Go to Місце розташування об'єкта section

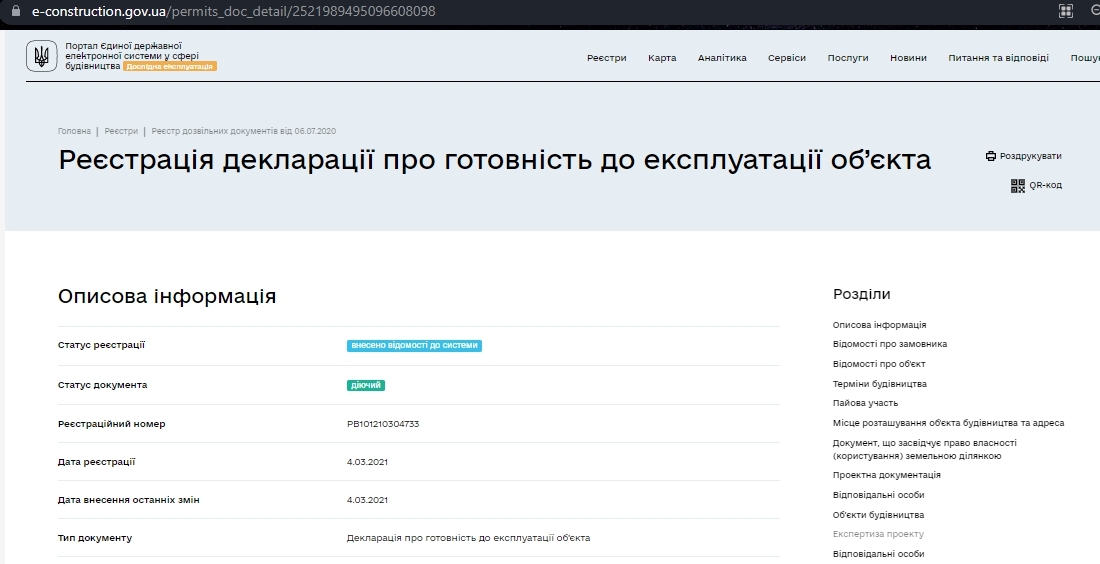tap(948, 423)
